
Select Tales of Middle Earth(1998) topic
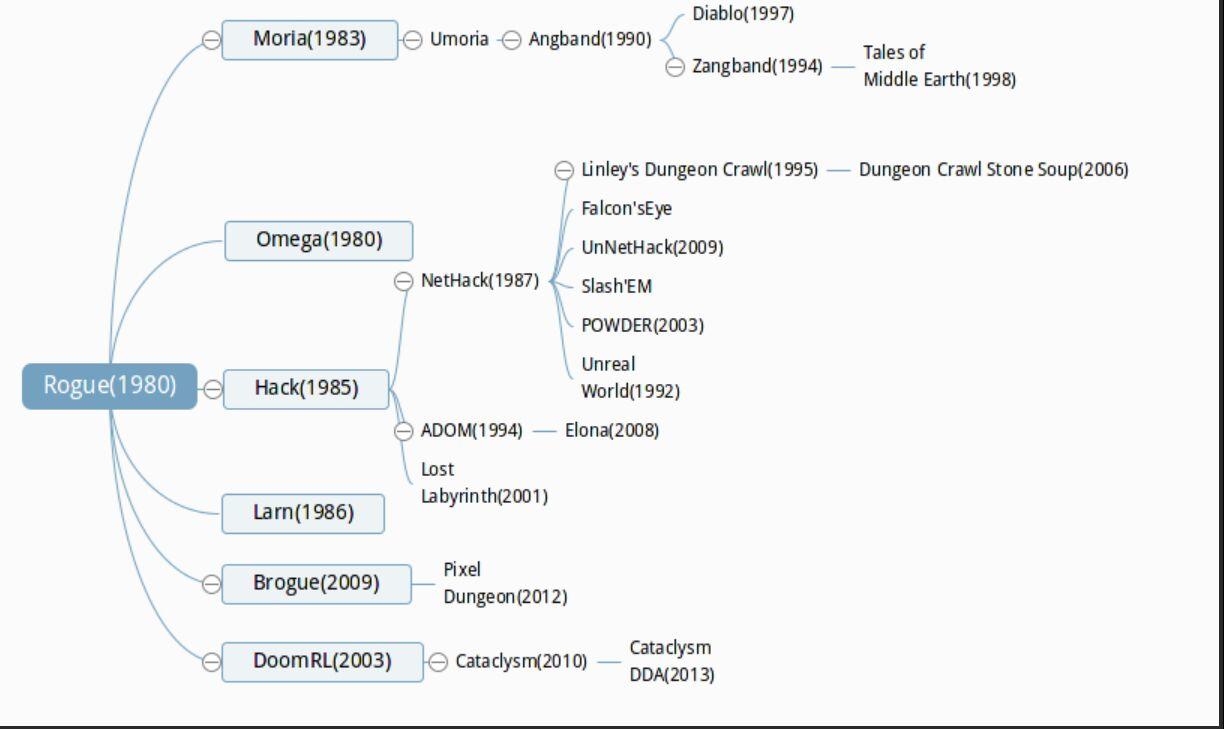click(x=940, y=66)
